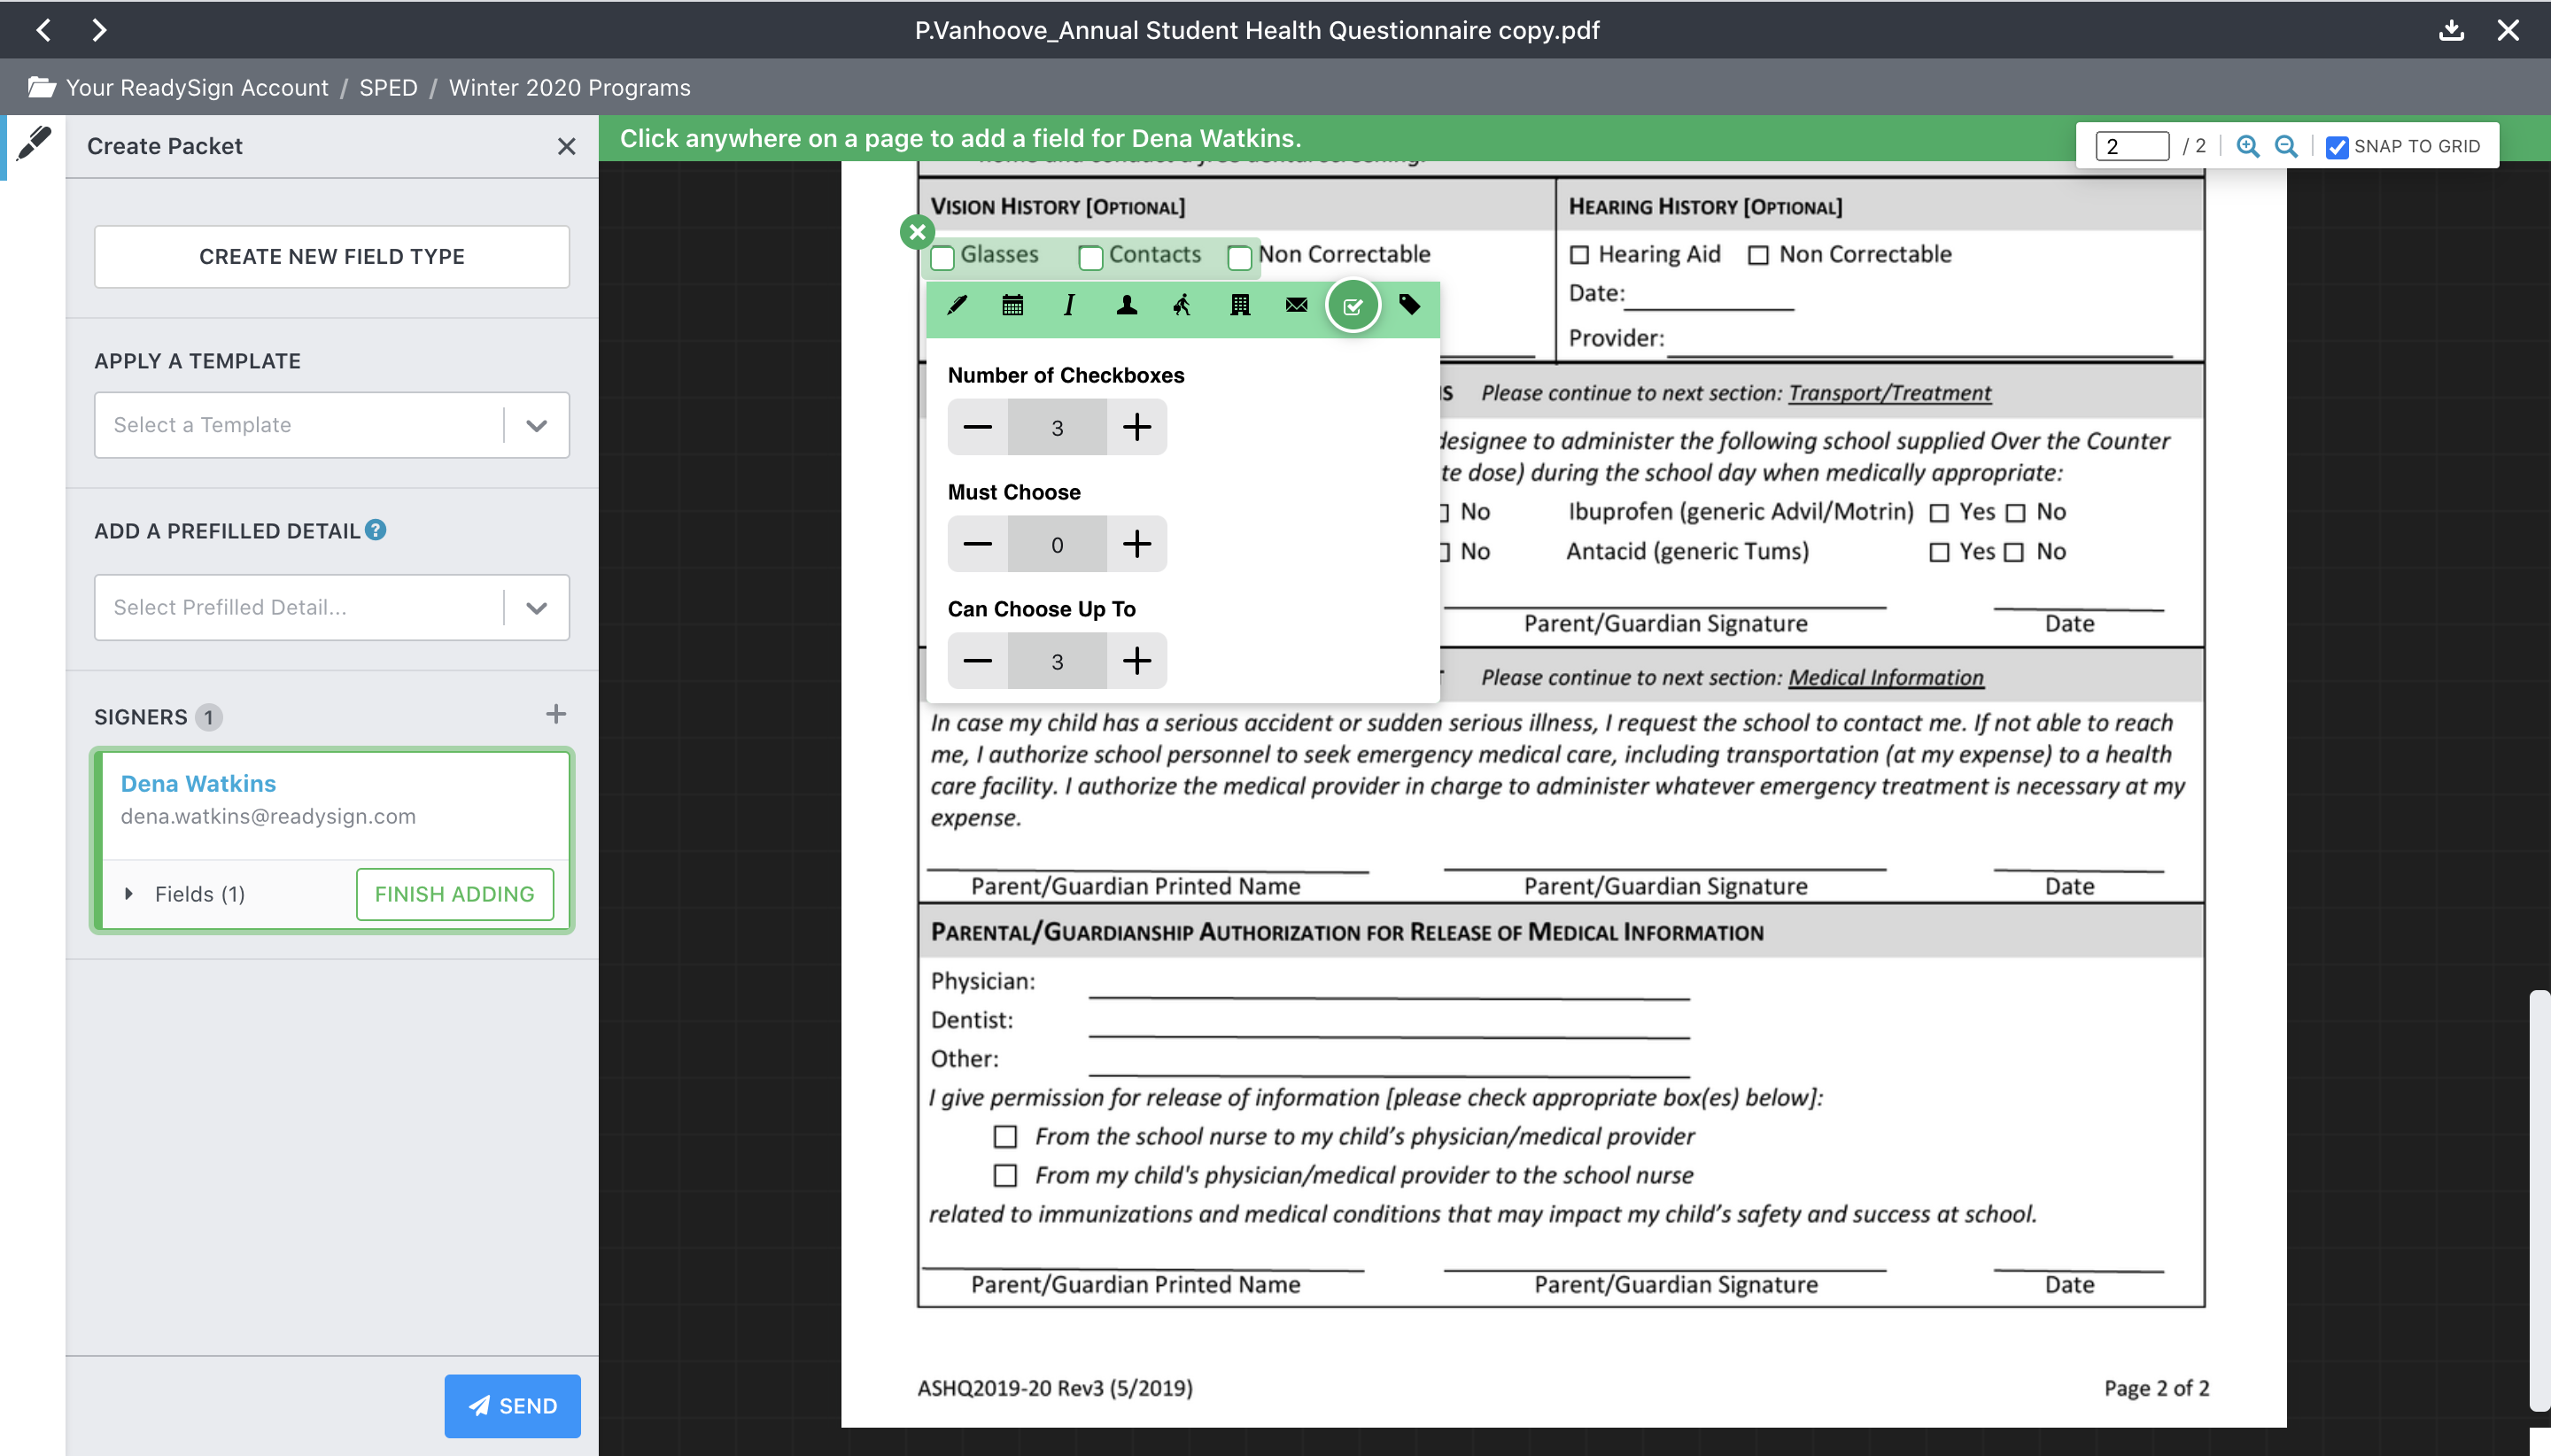Close the document viewer
Image resolution: width=2551 pixels, height=1456 pixels.
tap(2508, 30)
